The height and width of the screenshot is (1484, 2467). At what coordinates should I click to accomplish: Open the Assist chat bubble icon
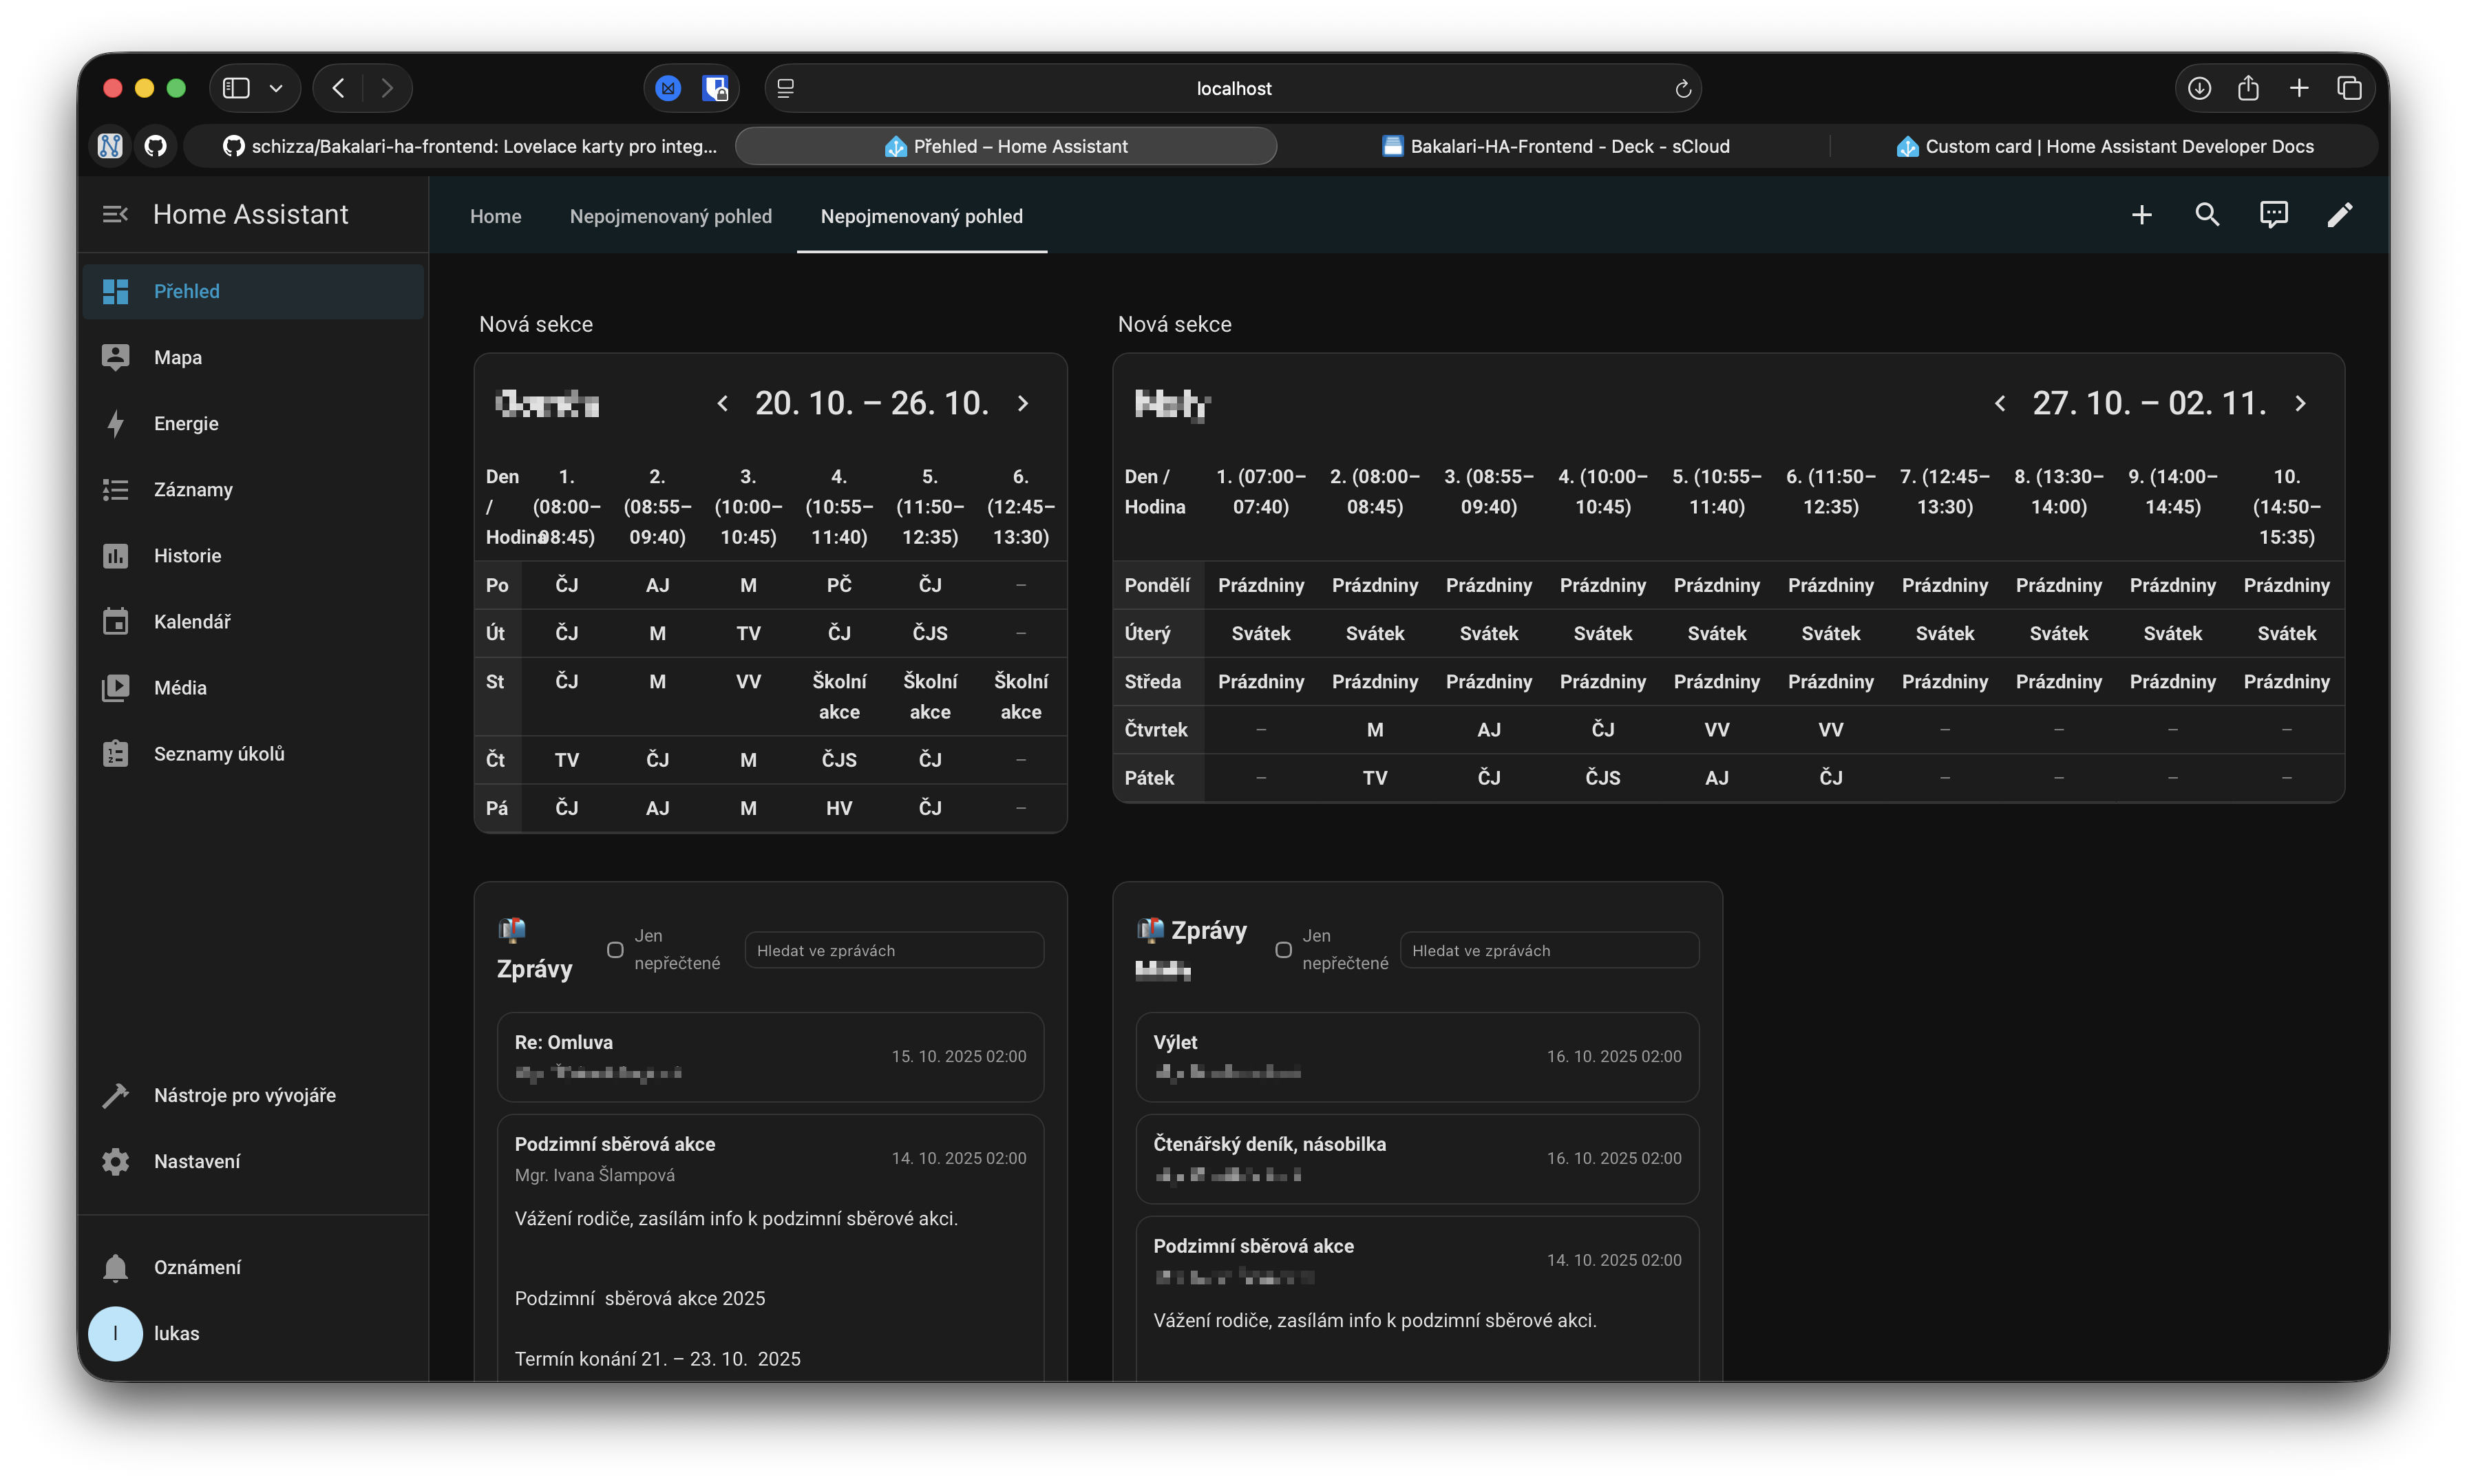(2273, 215)
